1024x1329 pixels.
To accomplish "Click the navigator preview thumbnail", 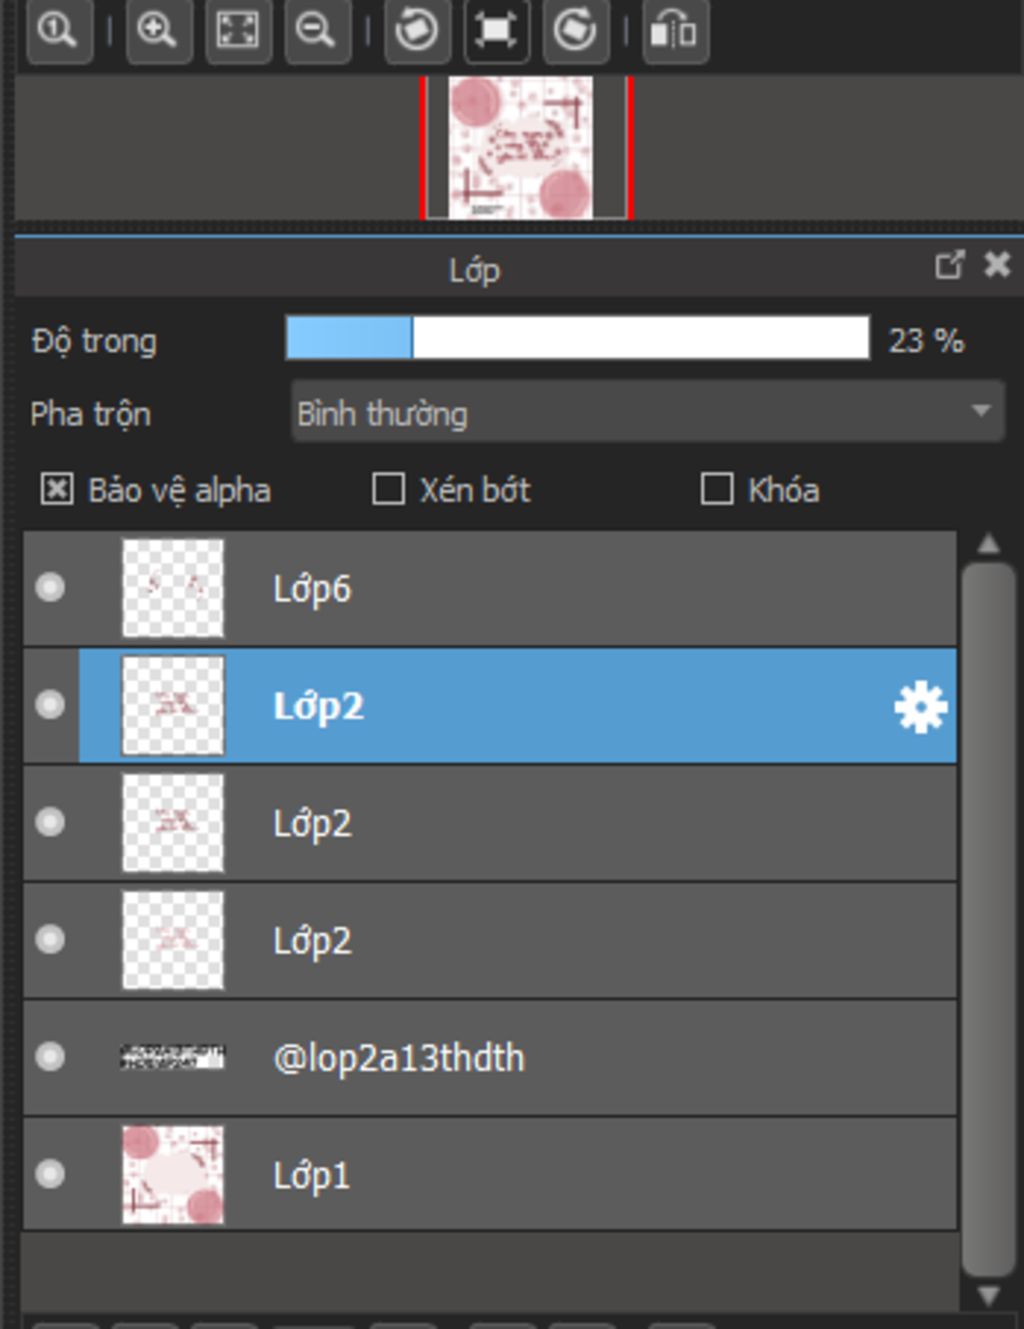I will coord(521,147).
